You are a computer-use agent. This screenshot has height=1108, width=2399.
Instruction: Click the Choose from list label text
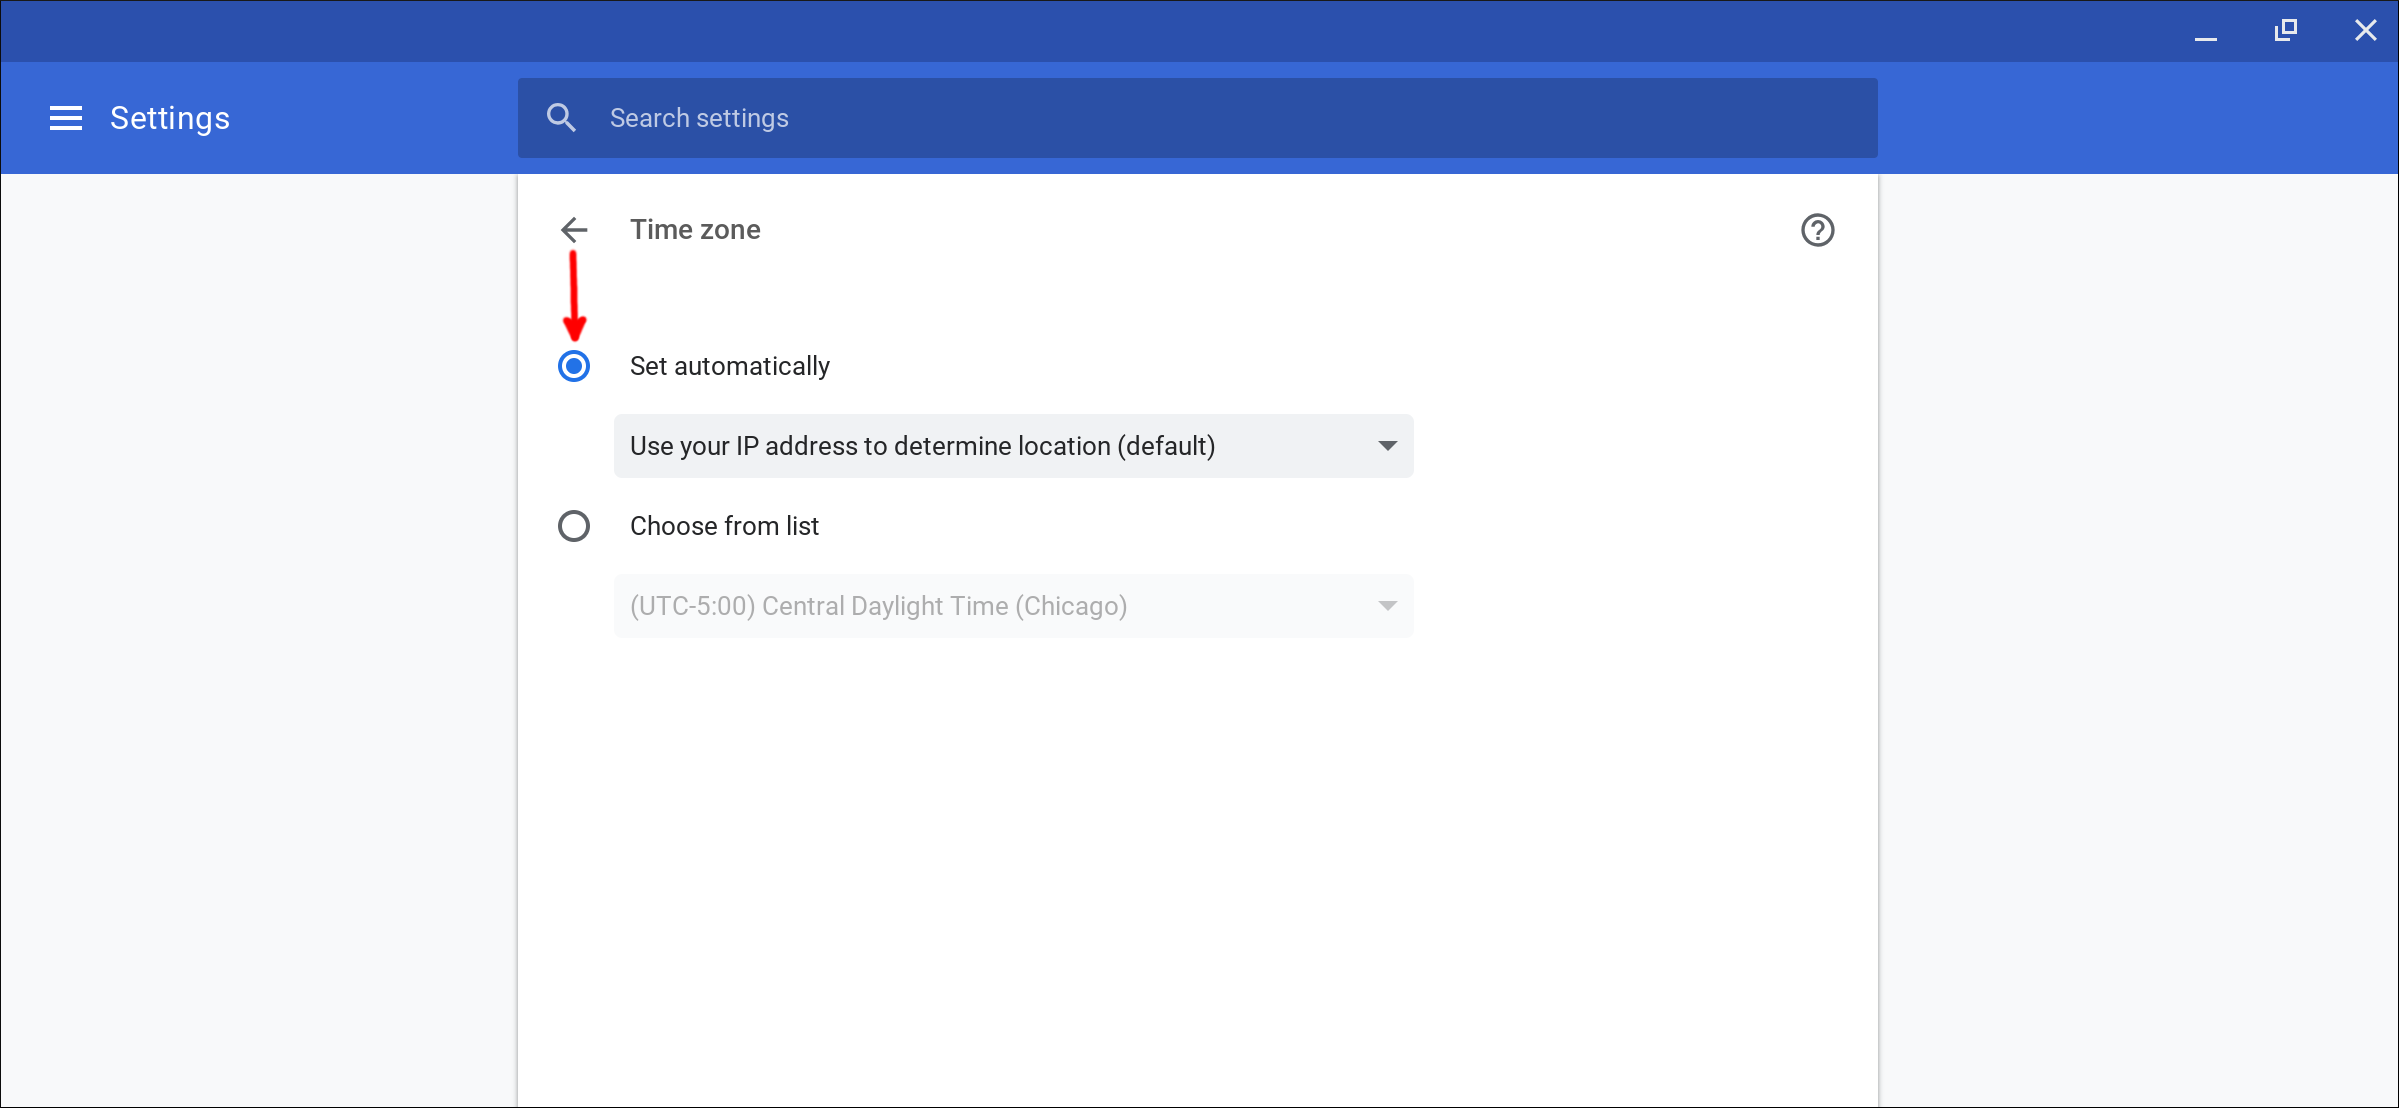[x=724, y=526]
